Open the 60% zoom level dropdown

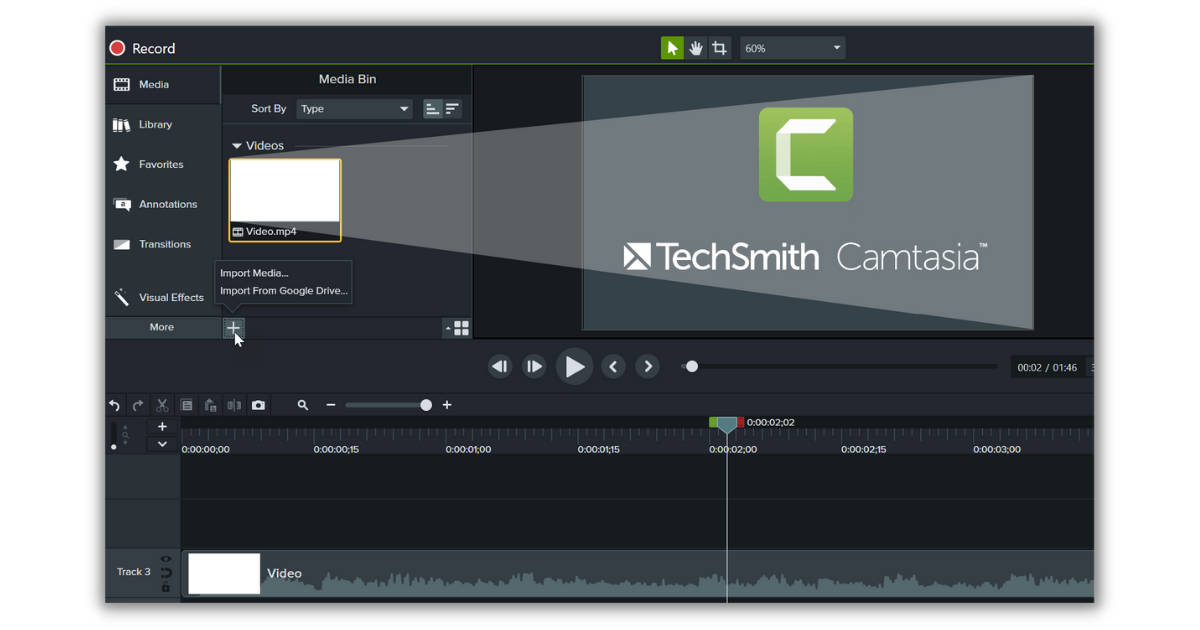click(x=792, y=47)
